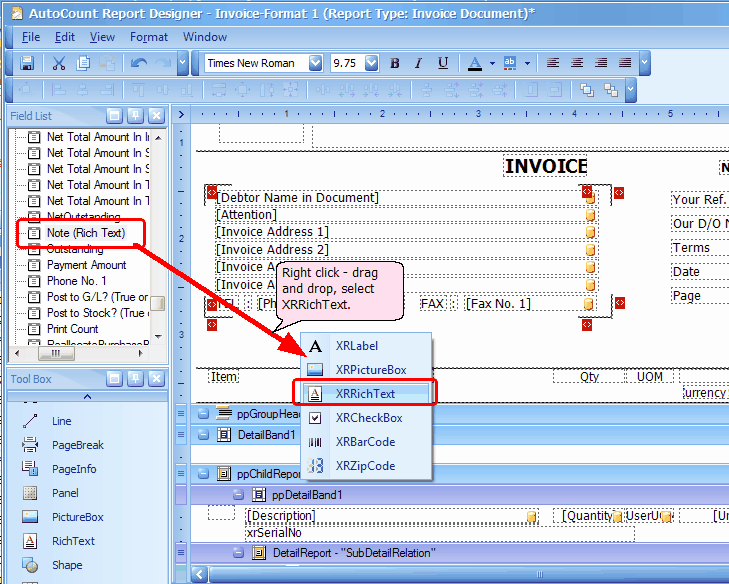Screen dimensions: 729x584
Task: Toggle Bold formatting
Action: click(x=395, y=63)
